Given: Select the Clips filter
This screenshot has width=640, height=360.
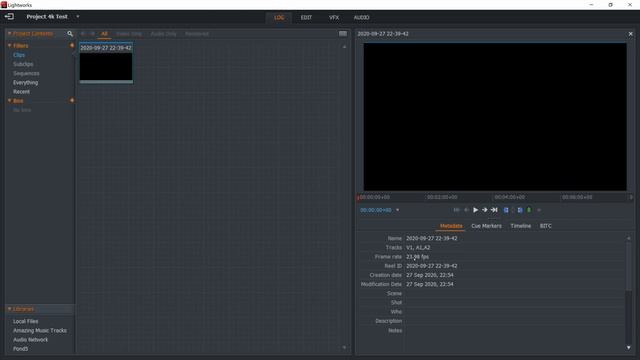Looking at the screenshot, I should point(19,55).
